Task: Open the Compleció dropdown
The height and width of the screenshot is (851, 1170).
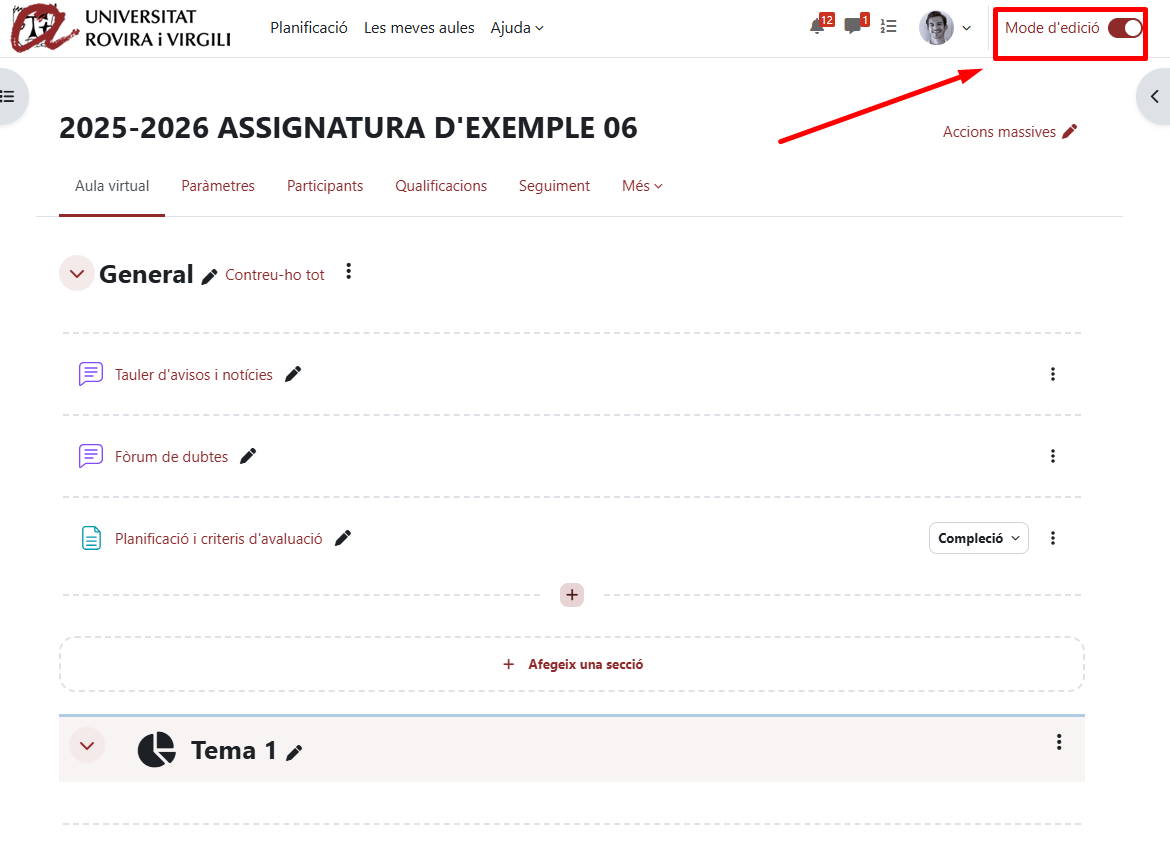Action: point(978,538)
